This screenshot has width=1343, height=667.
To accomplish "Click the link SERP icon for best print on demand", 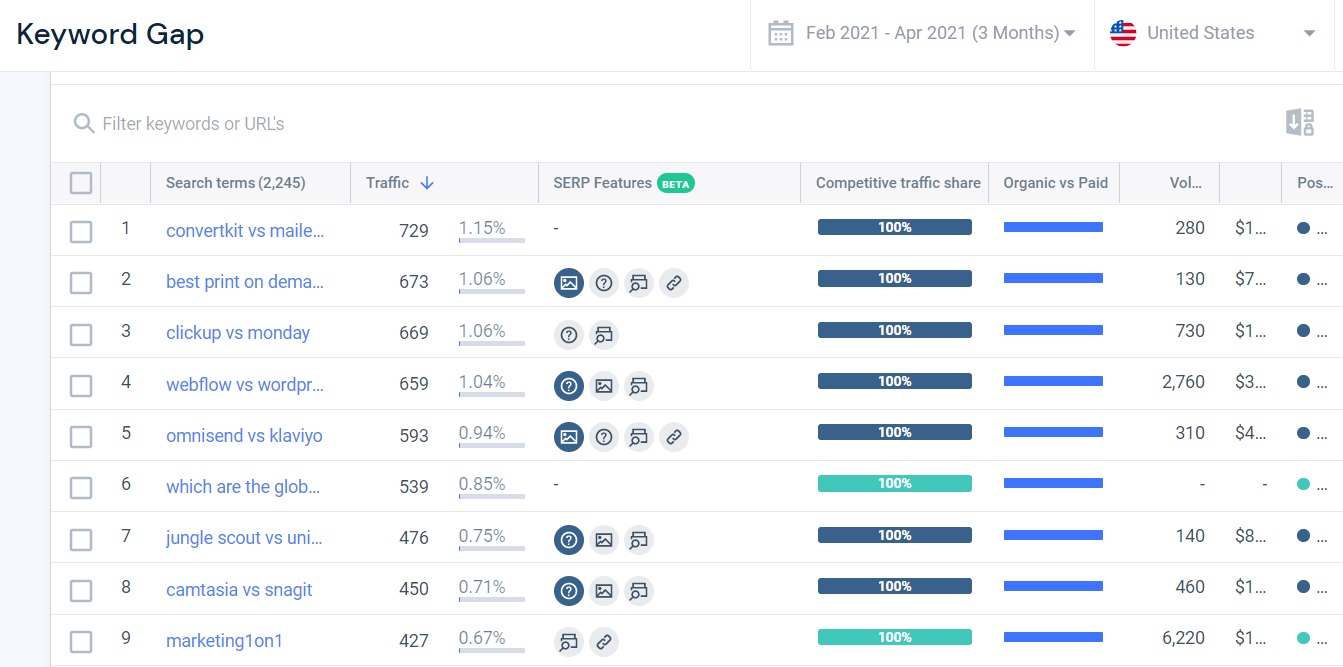I will (x=674, y=283).
